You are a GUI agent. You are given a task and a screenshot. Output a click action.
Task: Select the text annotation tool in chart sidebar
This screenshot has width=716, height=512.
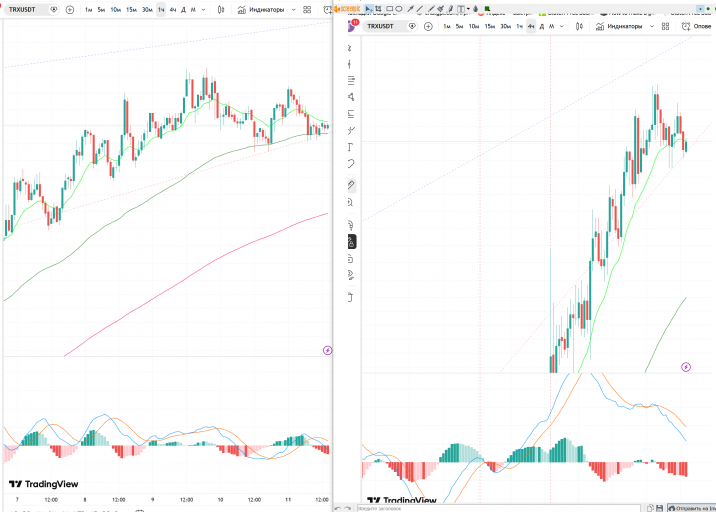(351, 147)
